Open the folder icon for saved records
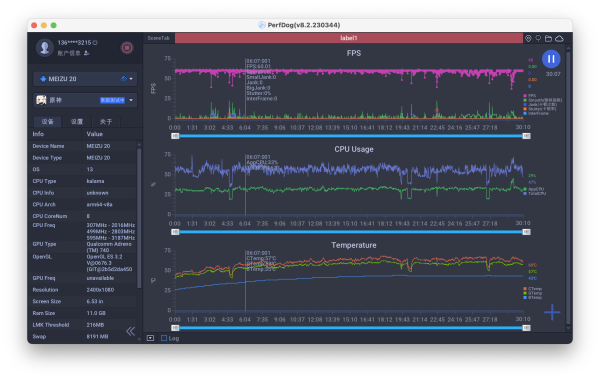Image resolution: width=600 pixels, height=380 pixels. pyautogui.click(x=548, y=38)
